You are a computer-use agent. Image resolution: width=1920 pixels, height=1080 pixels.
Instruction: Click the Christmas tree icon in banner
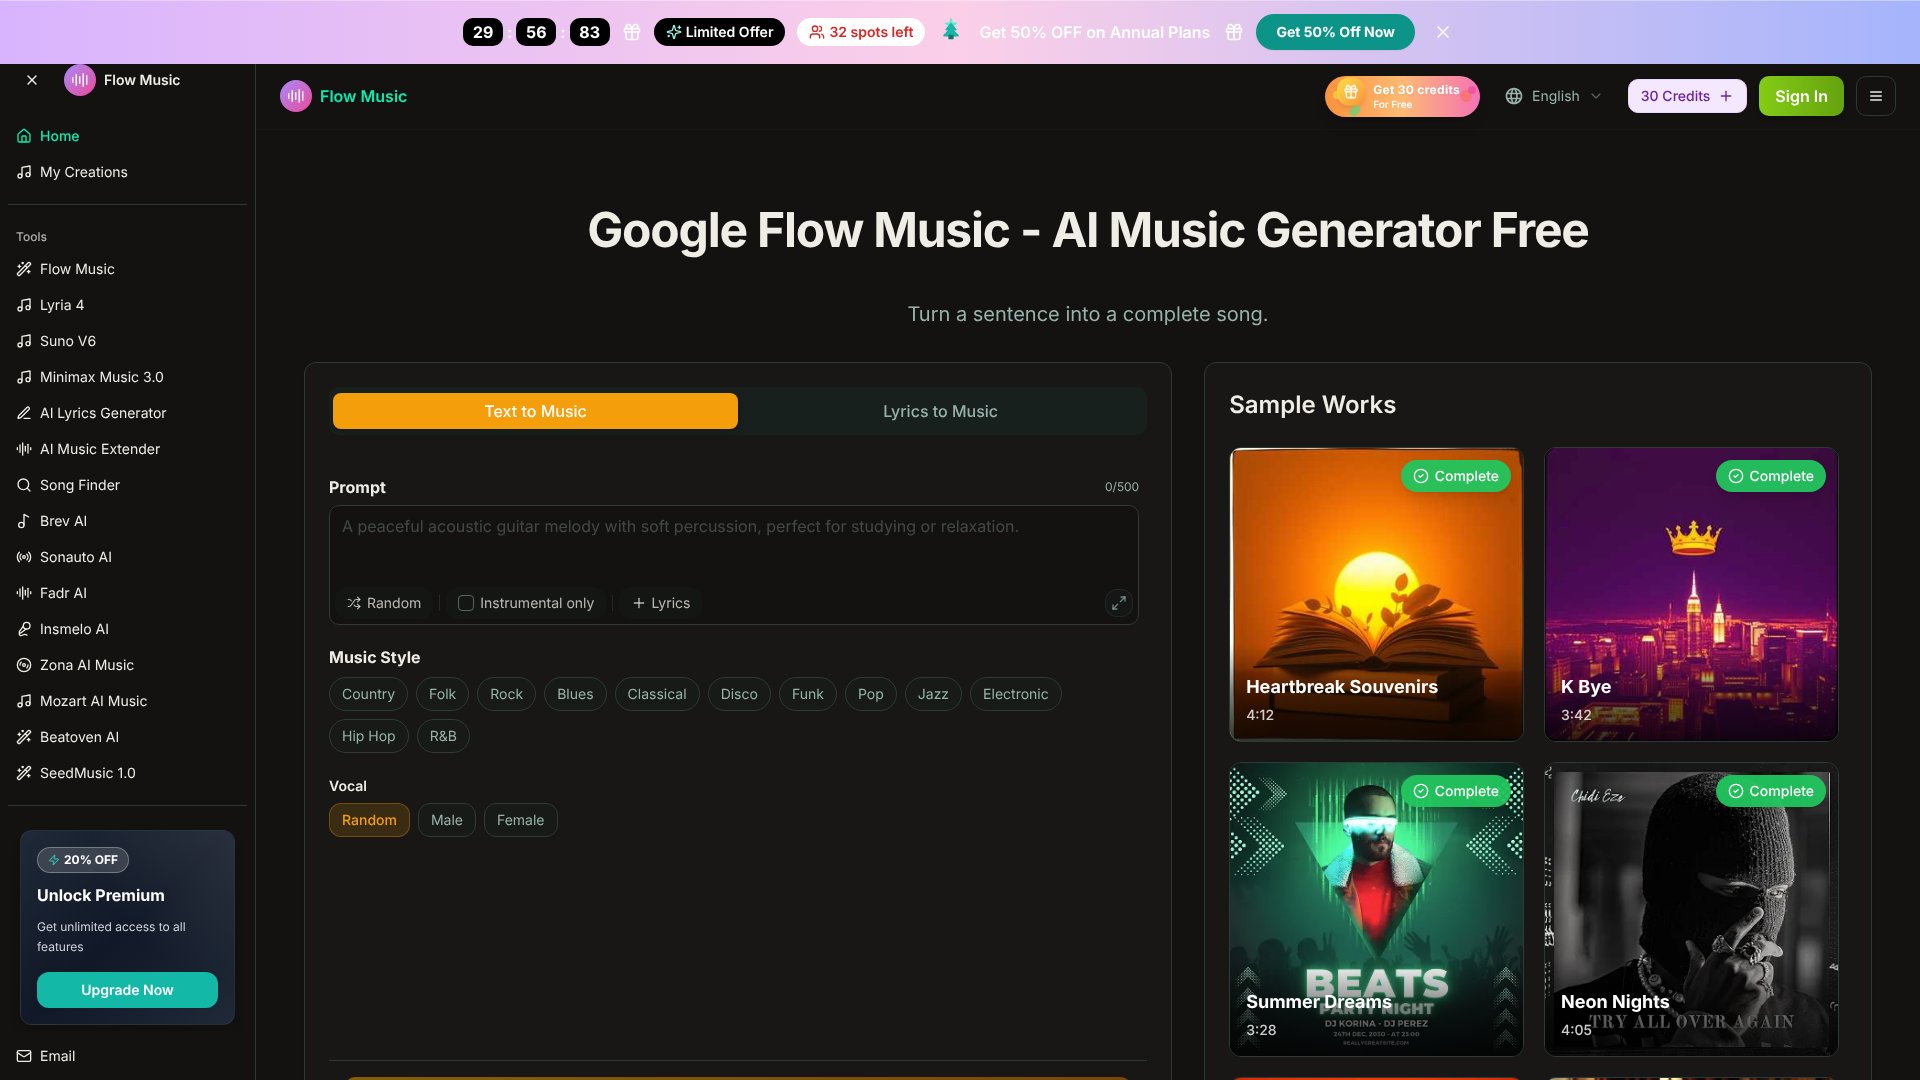951,30
